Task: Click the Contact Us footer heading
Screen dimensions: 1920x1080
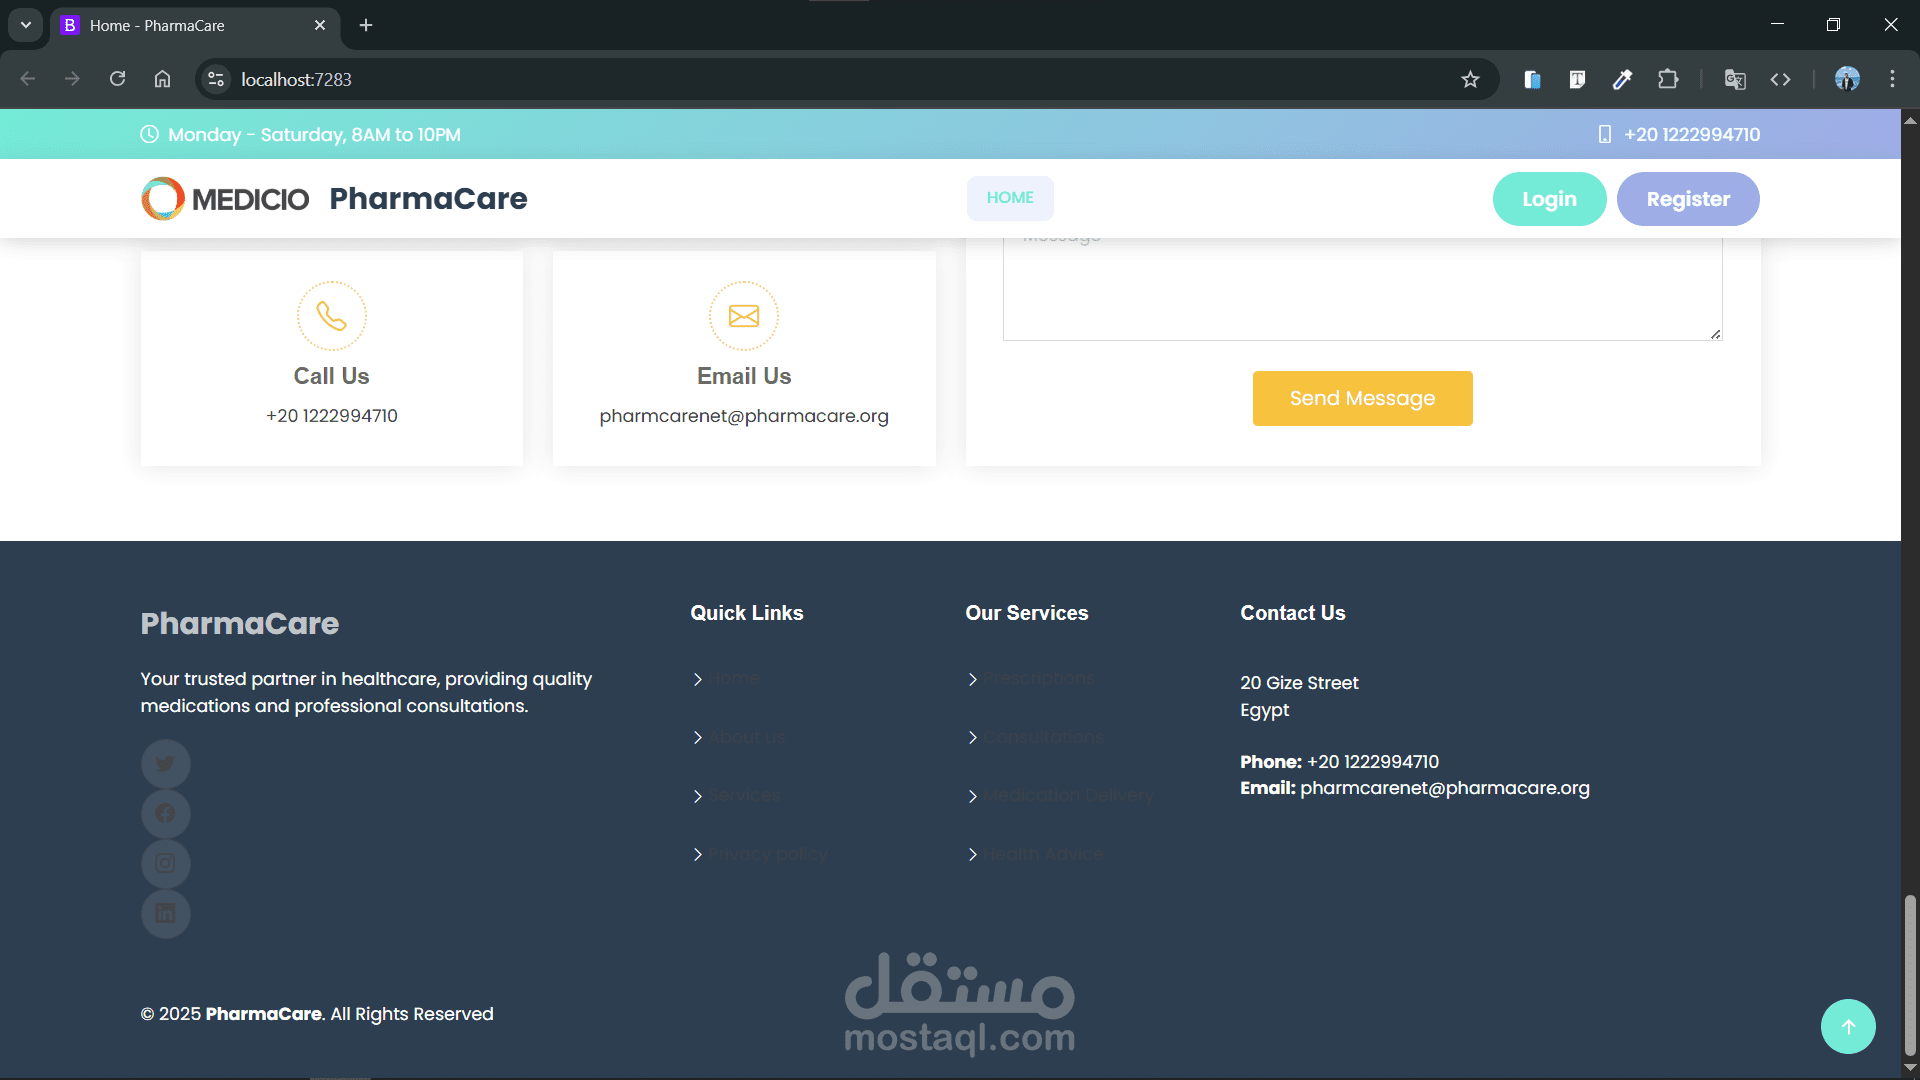Action: [x=1293, y=613]
